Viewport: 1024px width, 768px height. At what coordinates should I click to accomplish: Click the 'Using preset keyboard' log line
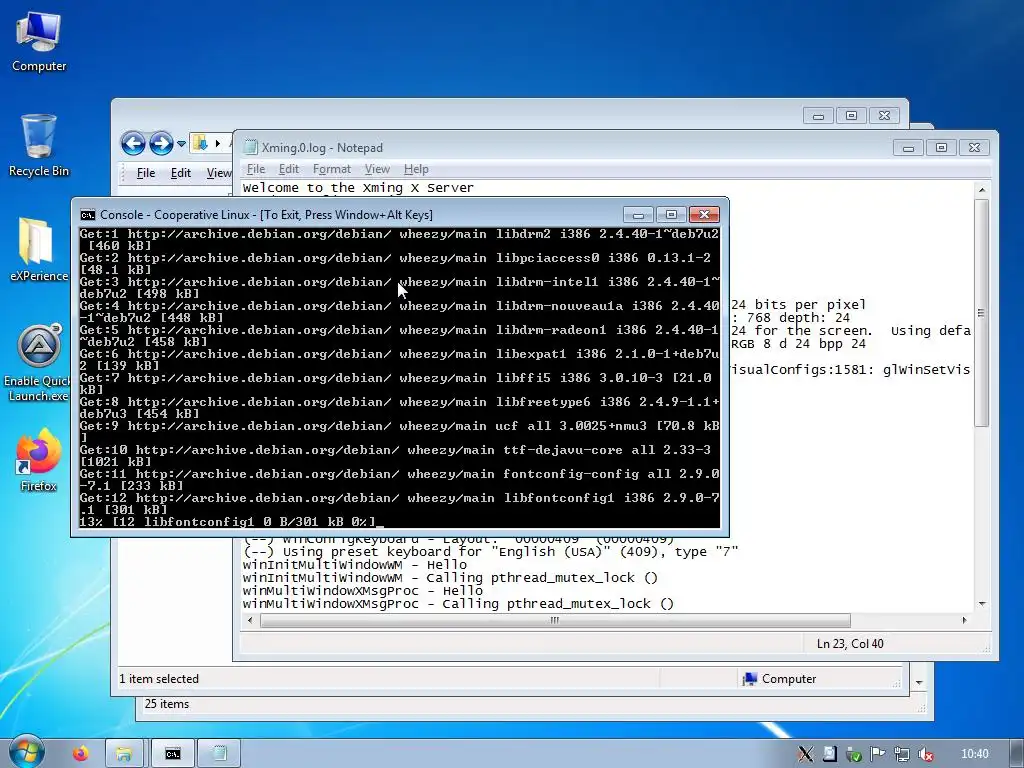coord(490,552)
